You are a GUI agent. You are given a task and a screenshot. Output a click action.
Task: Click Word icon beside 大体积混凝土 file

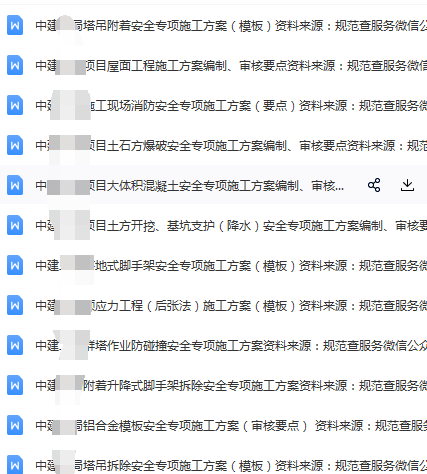click(x=15, y=185)
